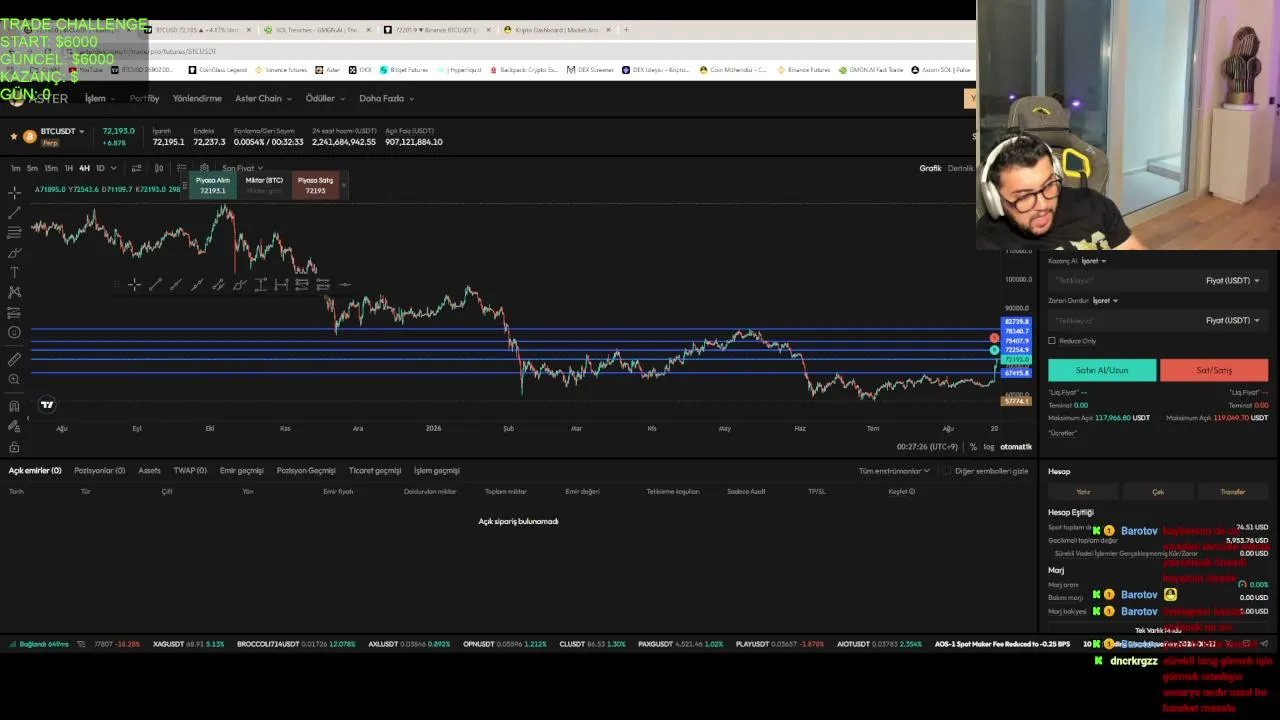The height and width of the screenshot is (720, 1280).
Task: Pick the trend line in floating drawing toolbar
Action: click(155, 285)
